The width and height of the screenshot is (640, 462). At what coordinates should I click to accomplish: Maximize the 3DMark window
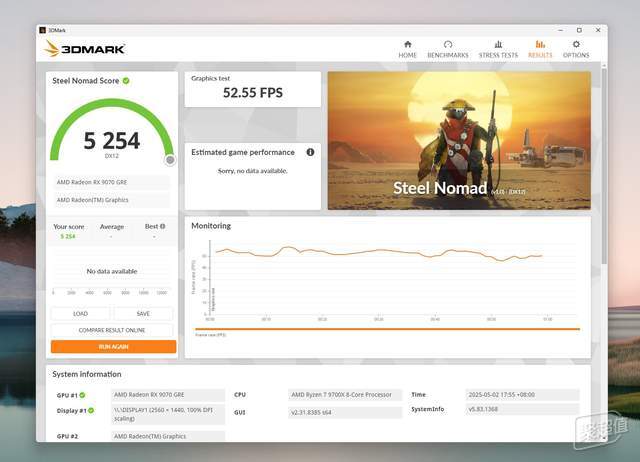click(x=579, y=30)
